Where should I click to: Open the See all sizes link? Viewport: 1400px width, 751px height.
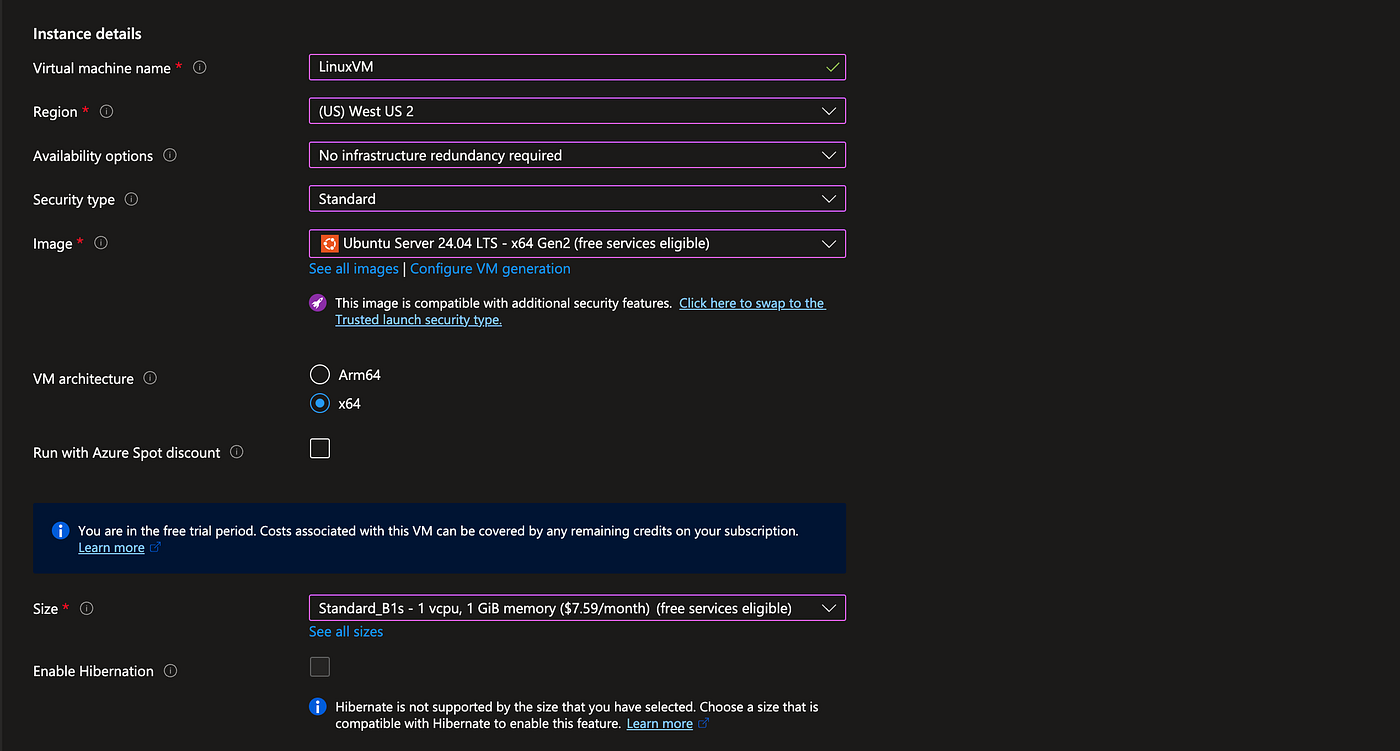346,632
